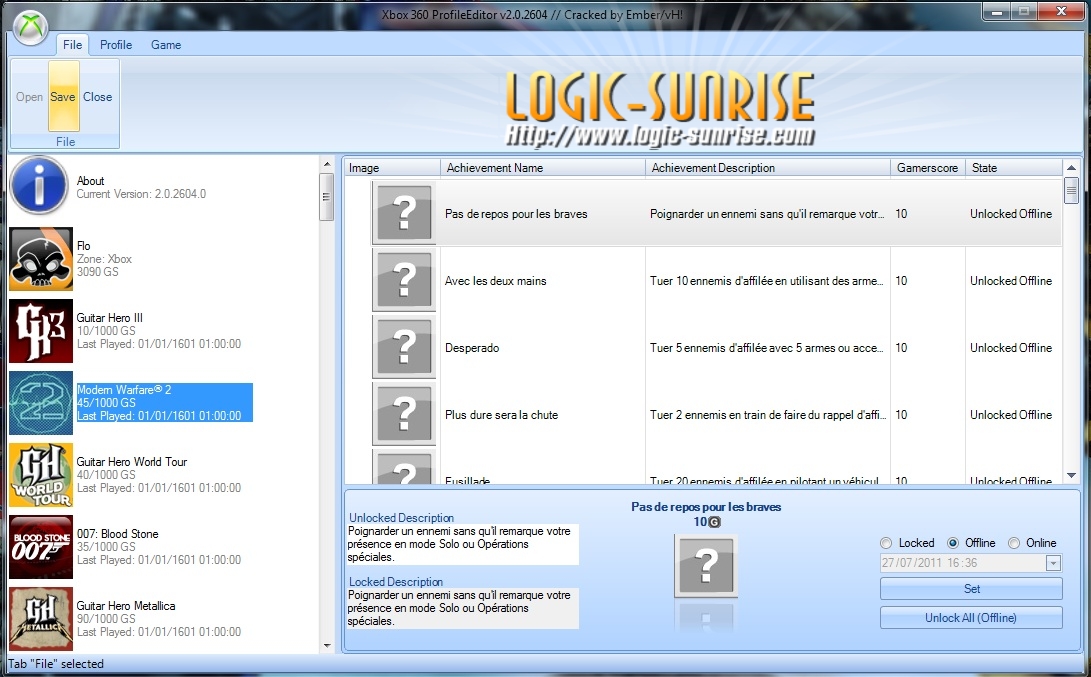1091x677 pixels.
Task: Sort by Gamerscore column header
Action: coord(928,168)
